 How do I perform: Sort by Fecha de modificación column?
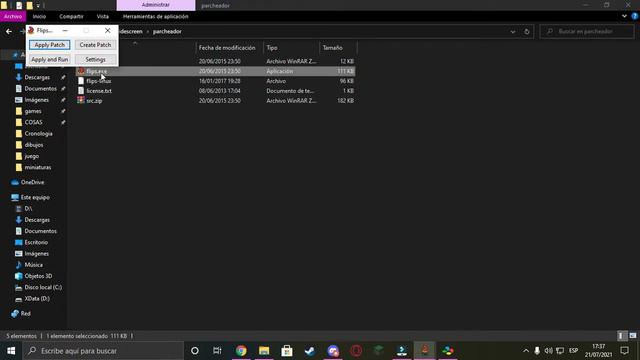(227, 48)
